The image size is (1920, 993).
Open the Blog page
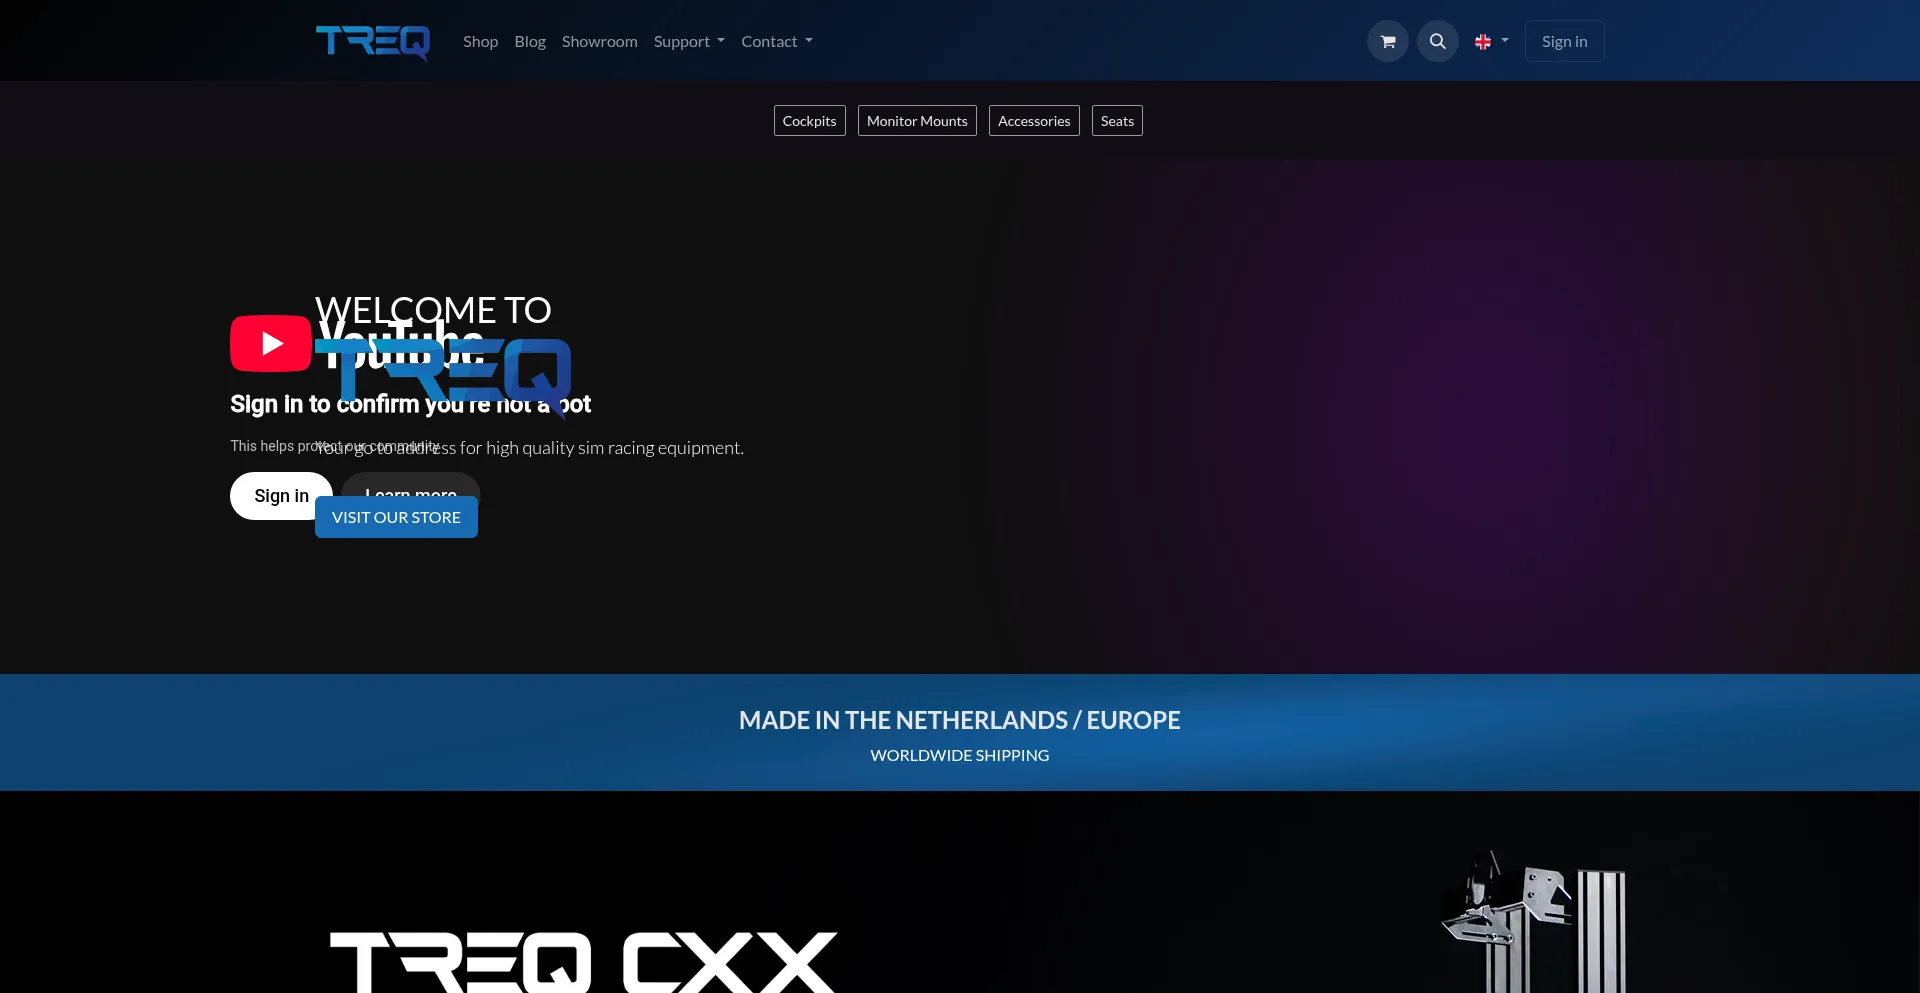530,41
